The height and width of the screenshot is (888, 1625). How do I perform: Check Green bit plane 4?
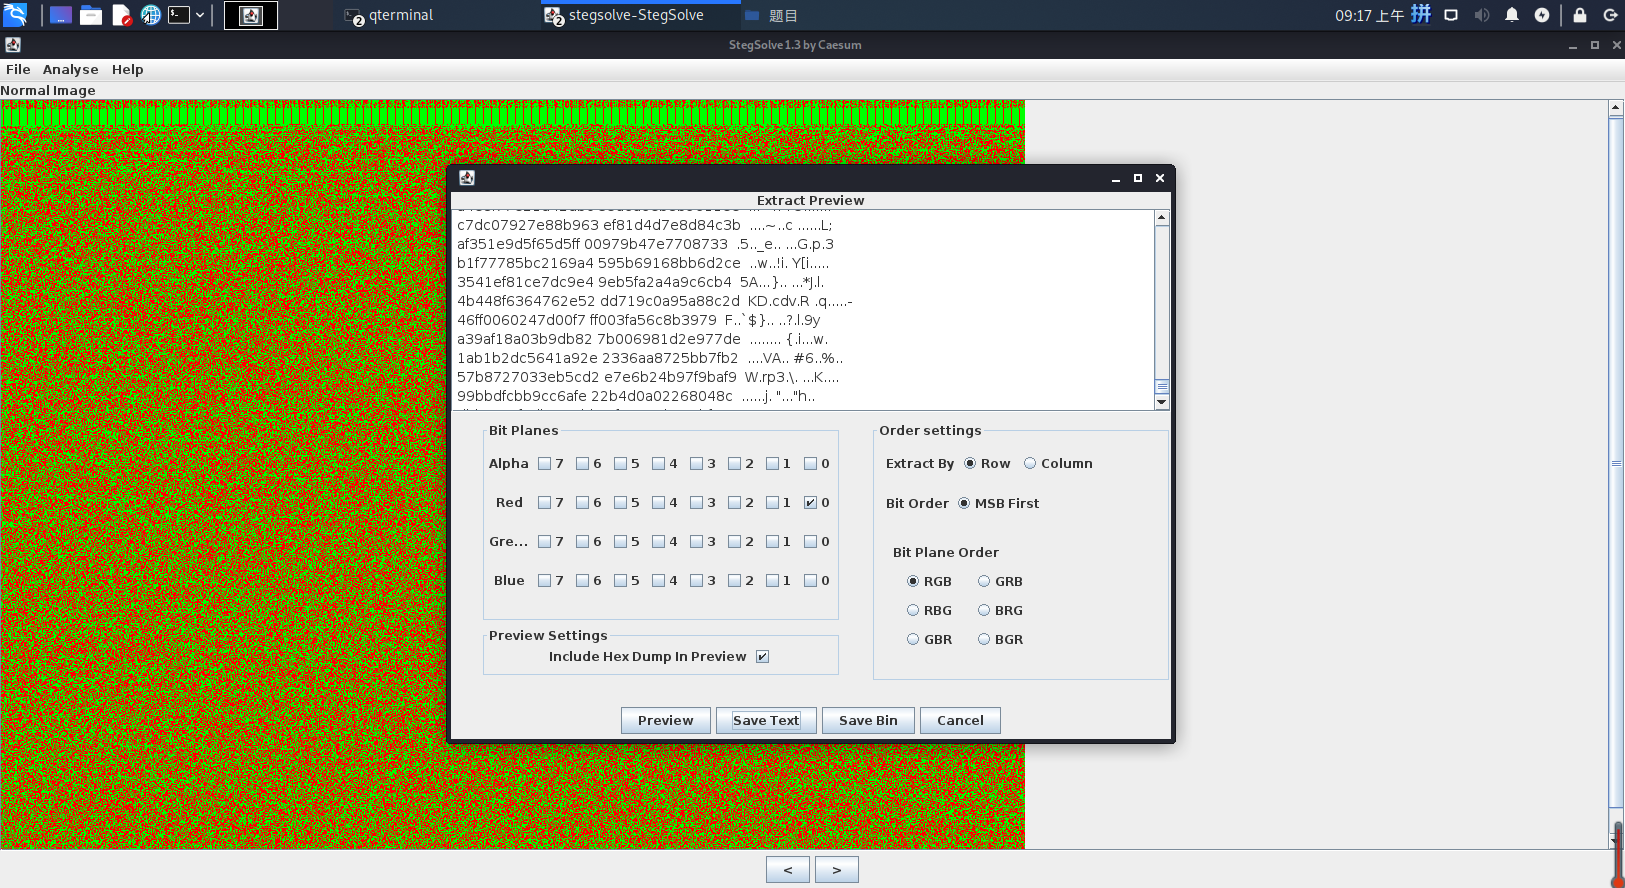(x=659, y=542)
